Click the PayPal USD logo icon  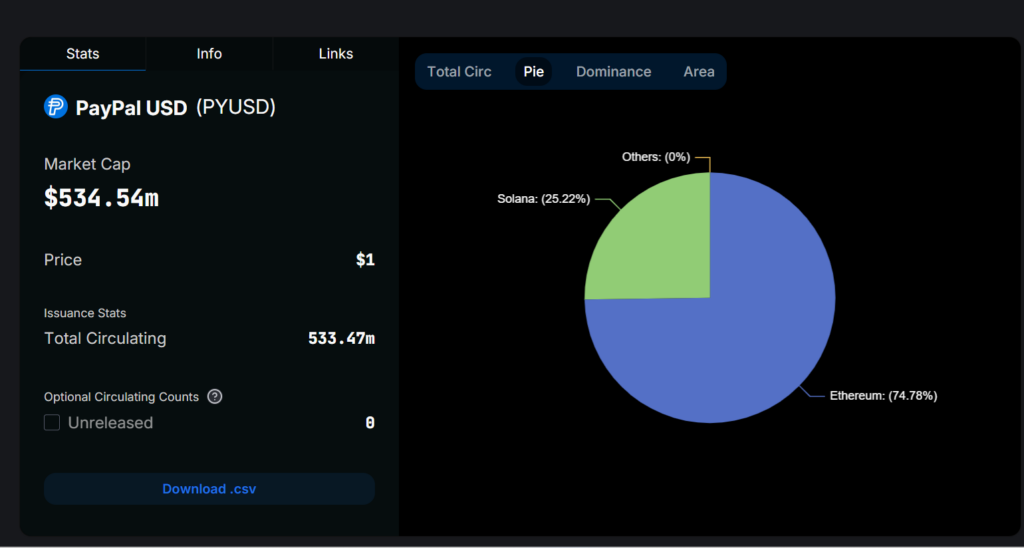(x=56, y=106)
